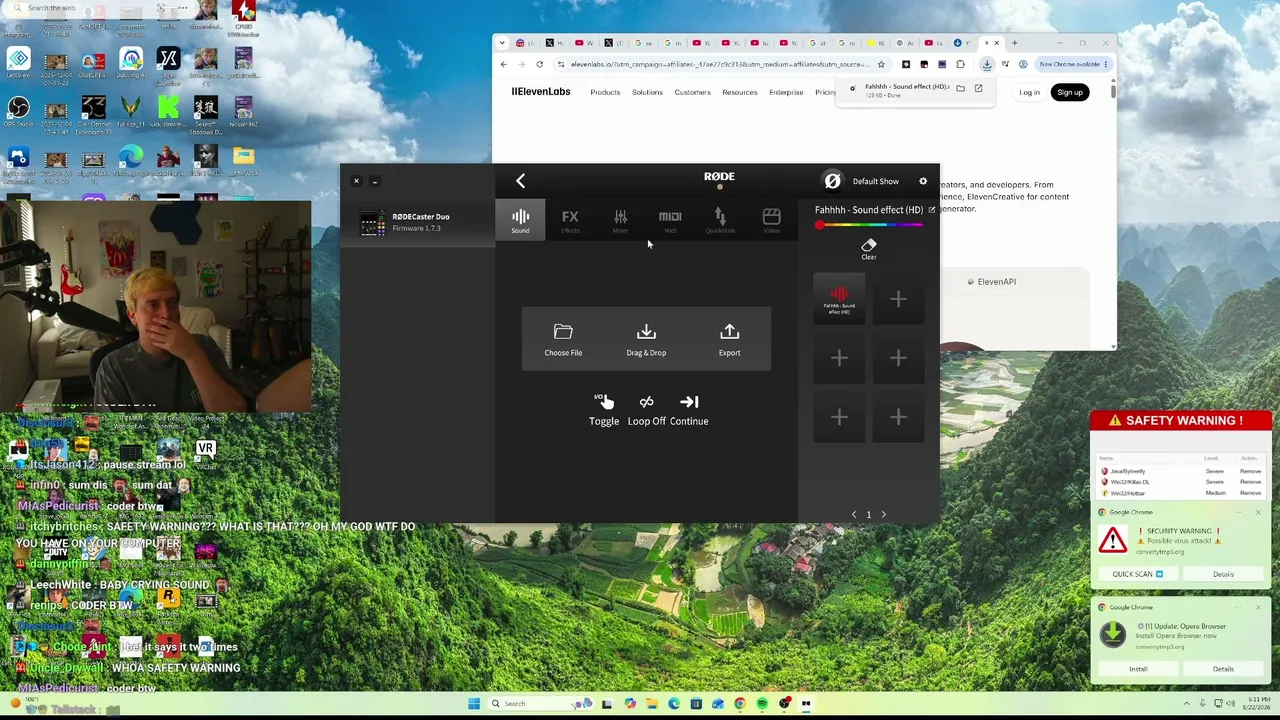
Task: Go to previous pad page
Action: point(853,515)
